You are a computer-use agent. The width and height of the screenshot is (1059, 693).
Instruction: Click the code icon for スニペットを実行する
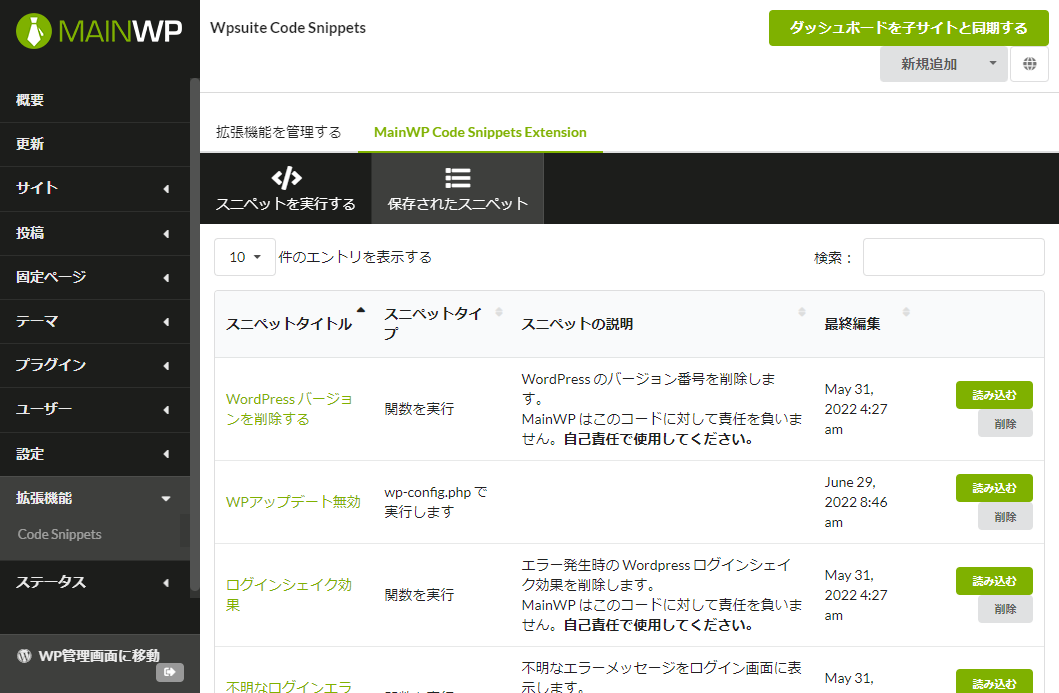tap(286, 178)
